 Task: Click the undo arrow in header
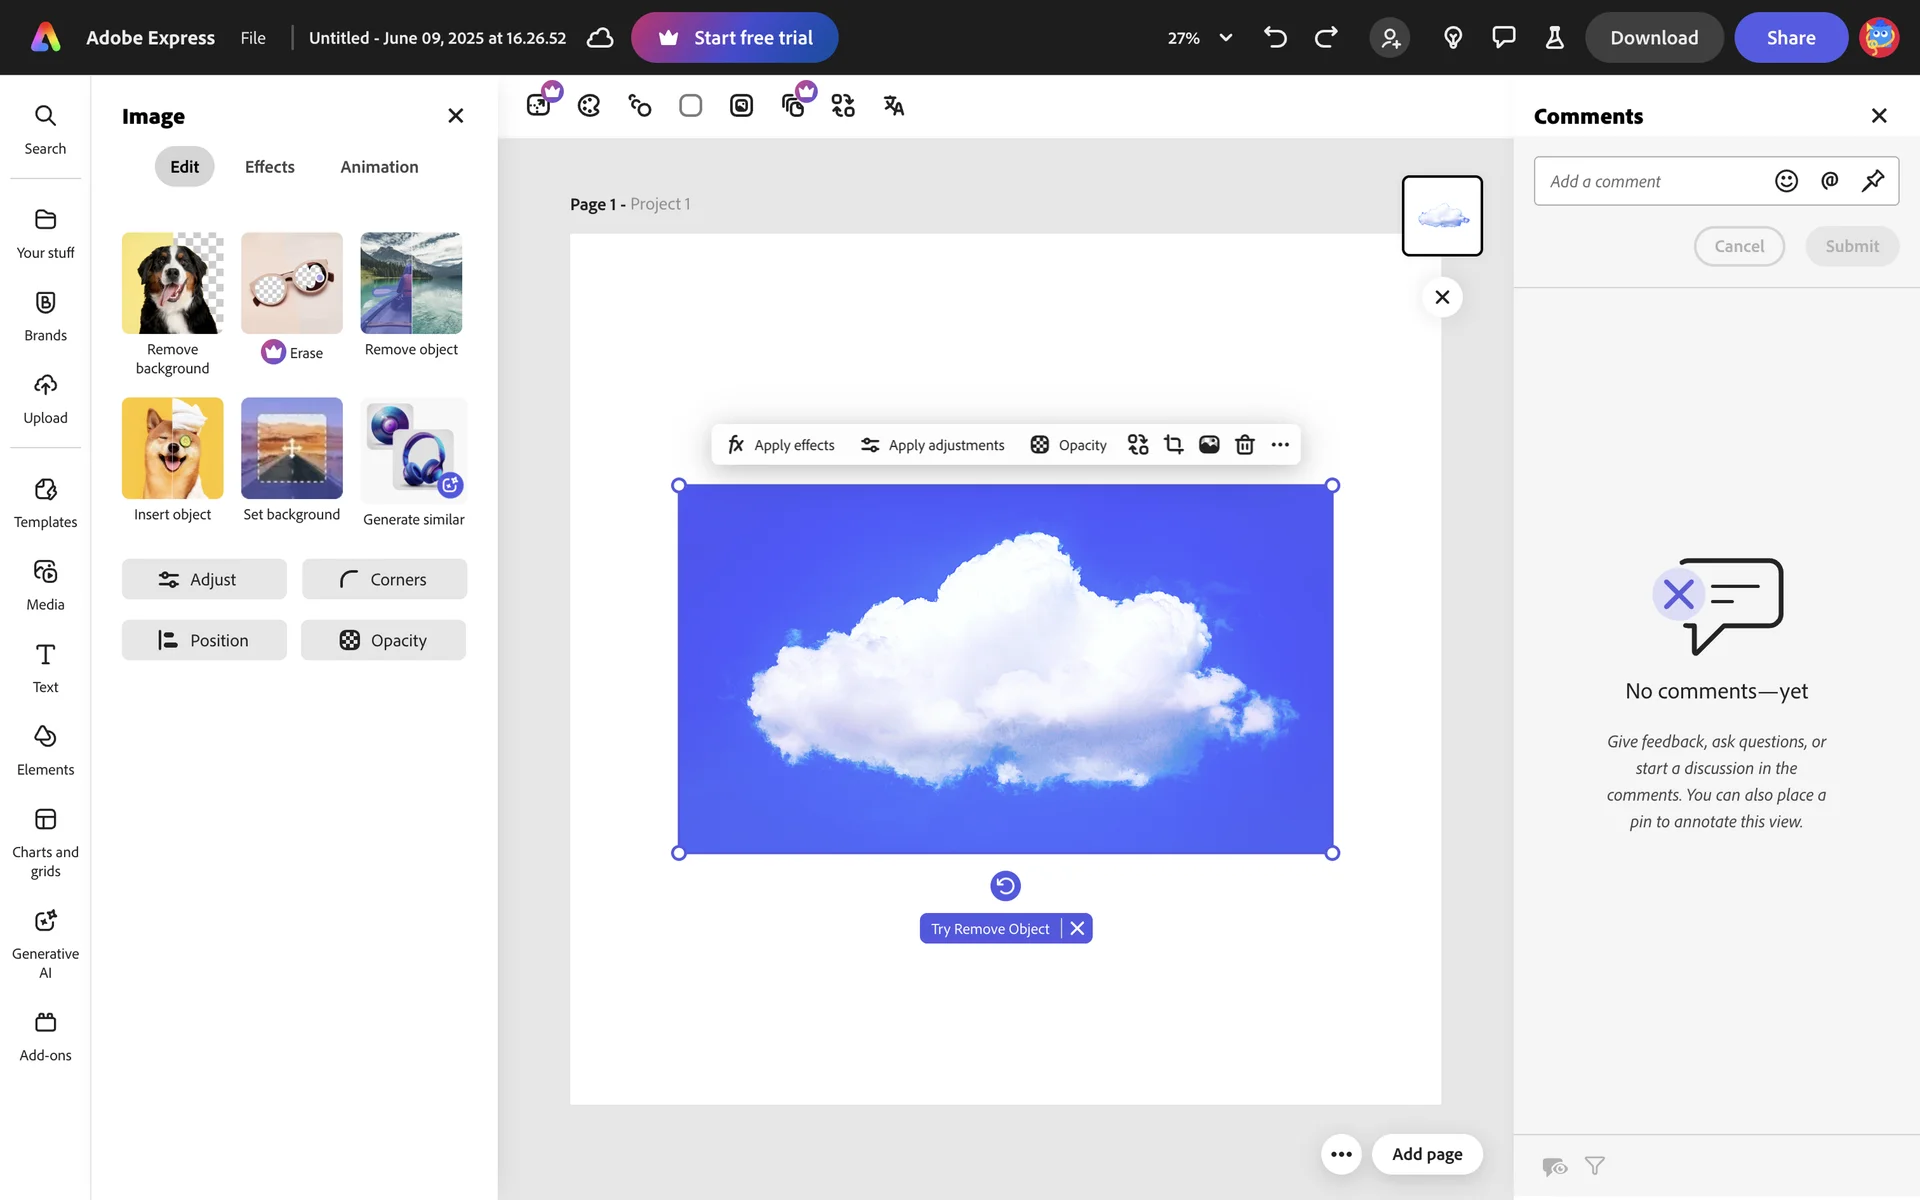1275,38
